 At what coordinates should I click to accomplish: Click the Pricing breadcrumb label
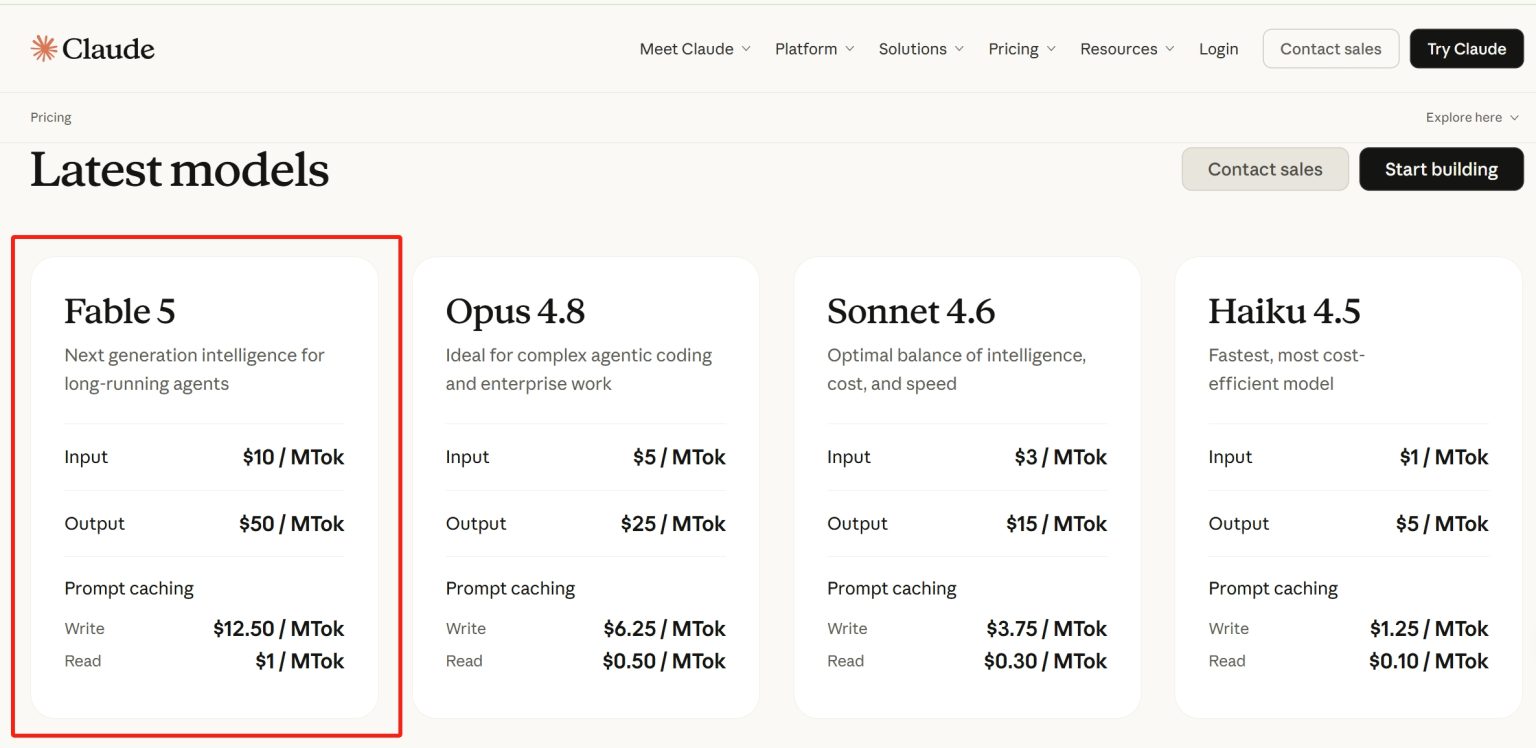[51, 118]
